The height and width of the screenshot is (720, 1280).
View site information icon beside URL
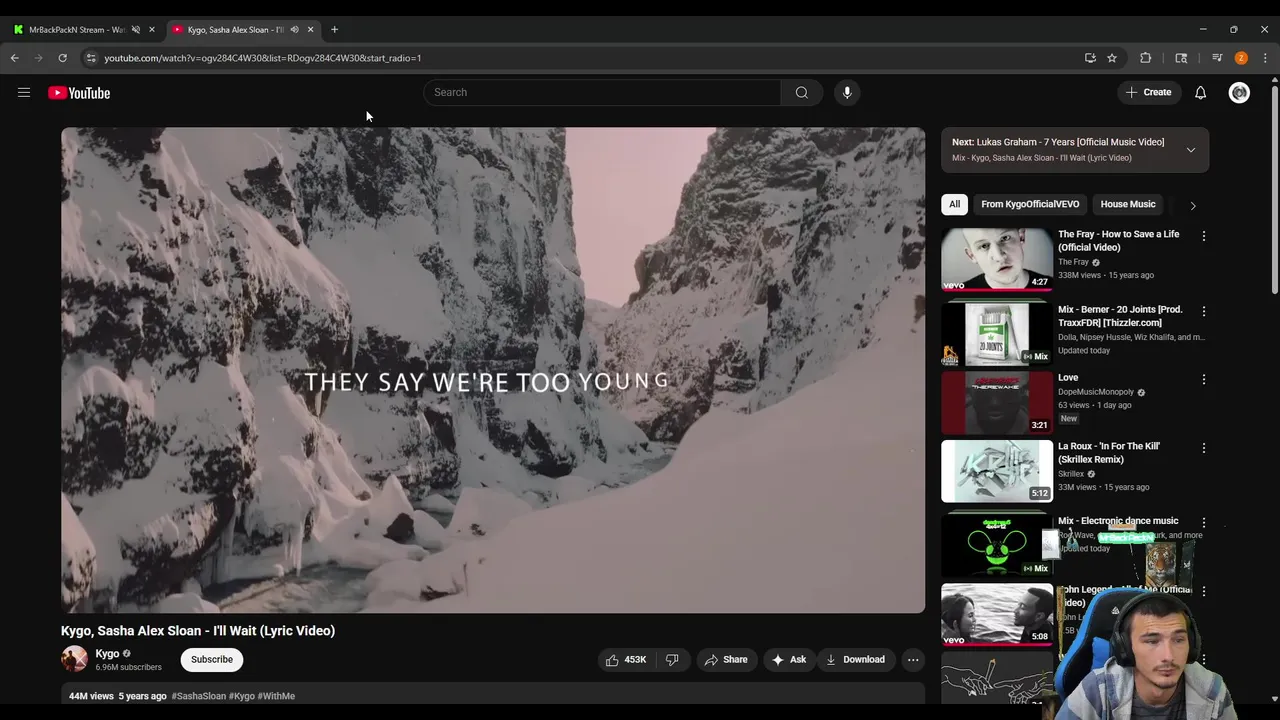pos(91,58)
